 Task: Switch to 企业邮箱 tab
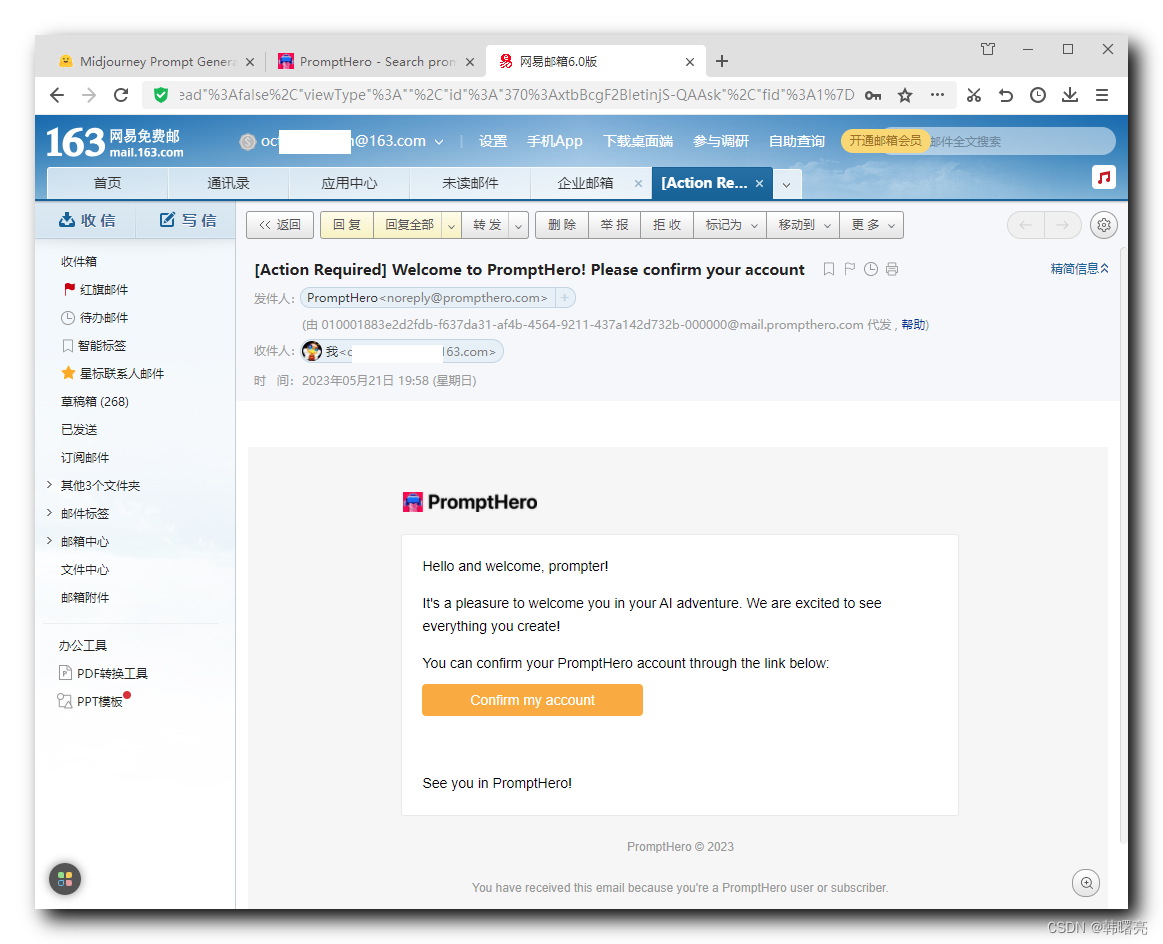tap(585, 183)
